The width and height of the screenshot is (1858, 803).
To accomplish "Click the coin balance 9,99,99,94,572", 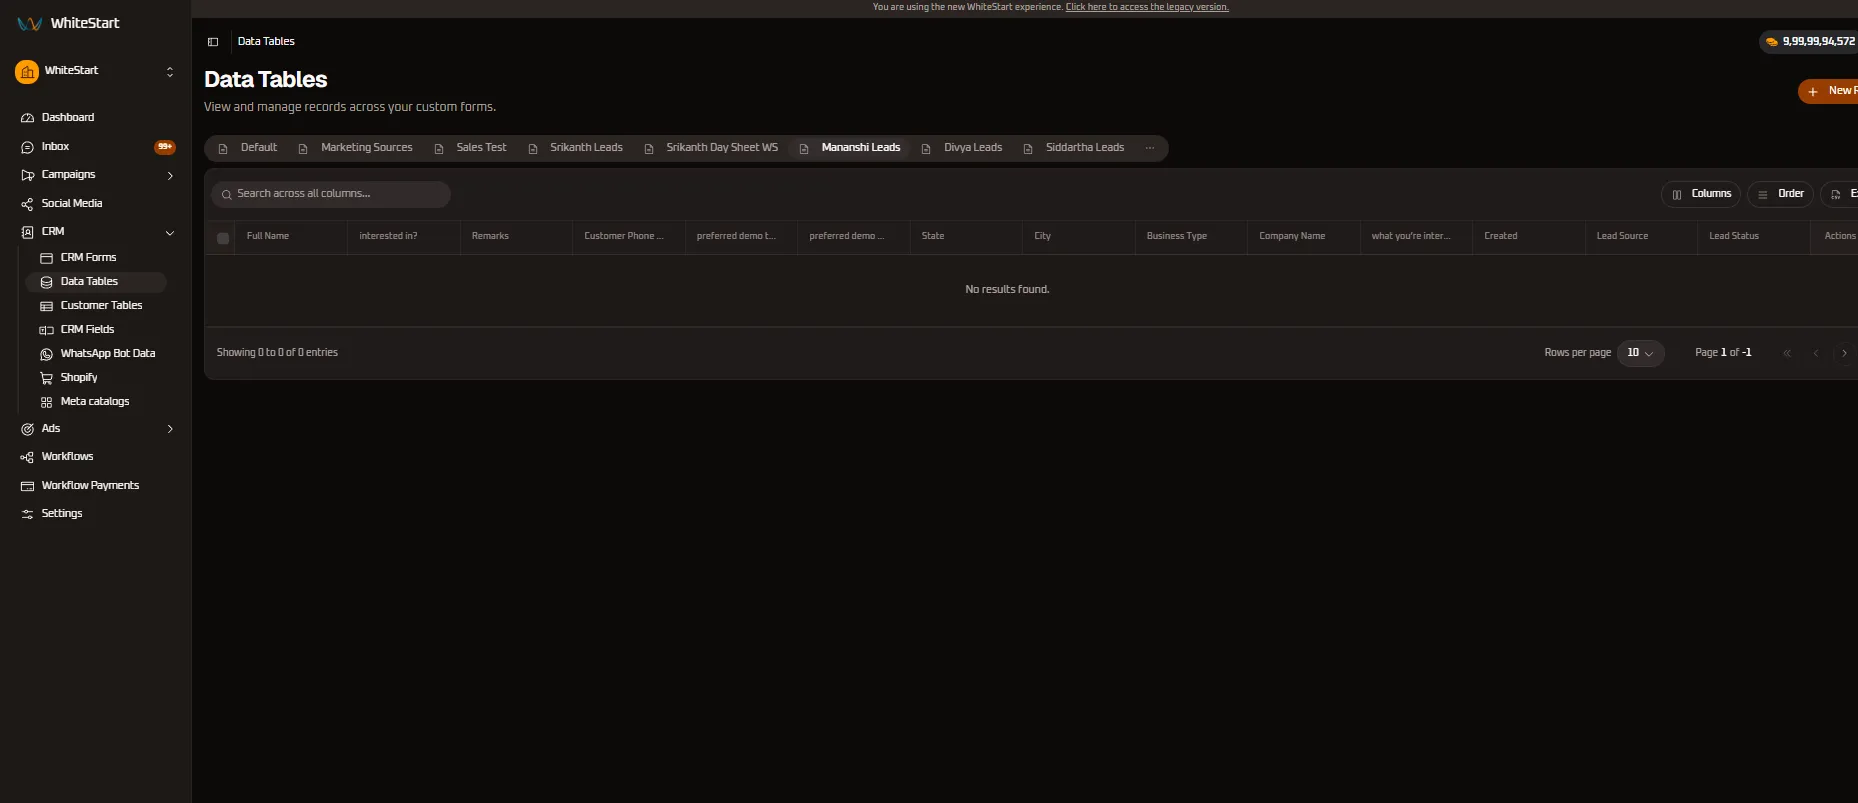I will click(1810, 42).
